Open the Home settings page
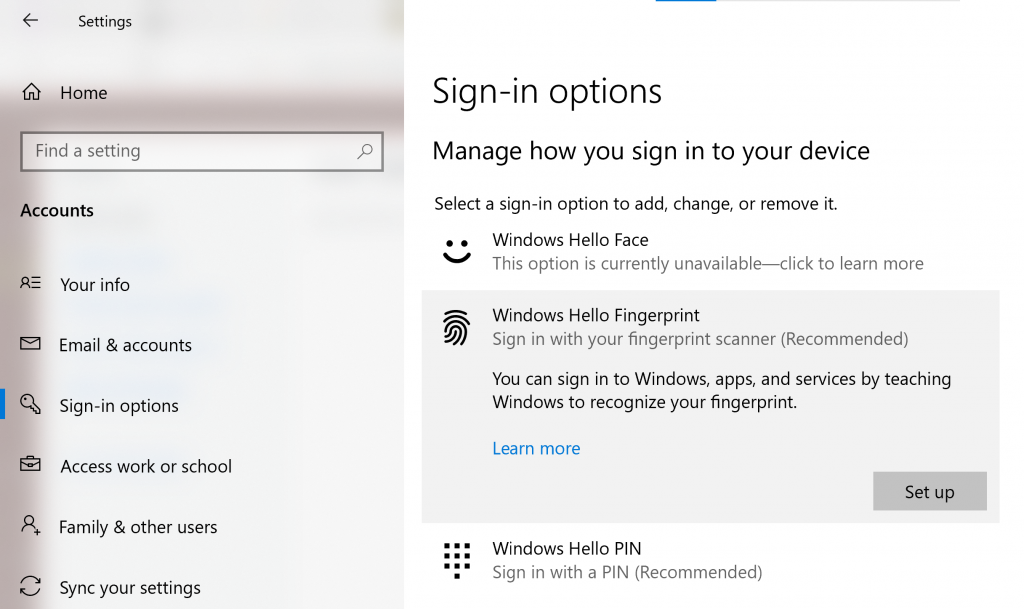The image size is (1024, 609). (x=84, y=93)
